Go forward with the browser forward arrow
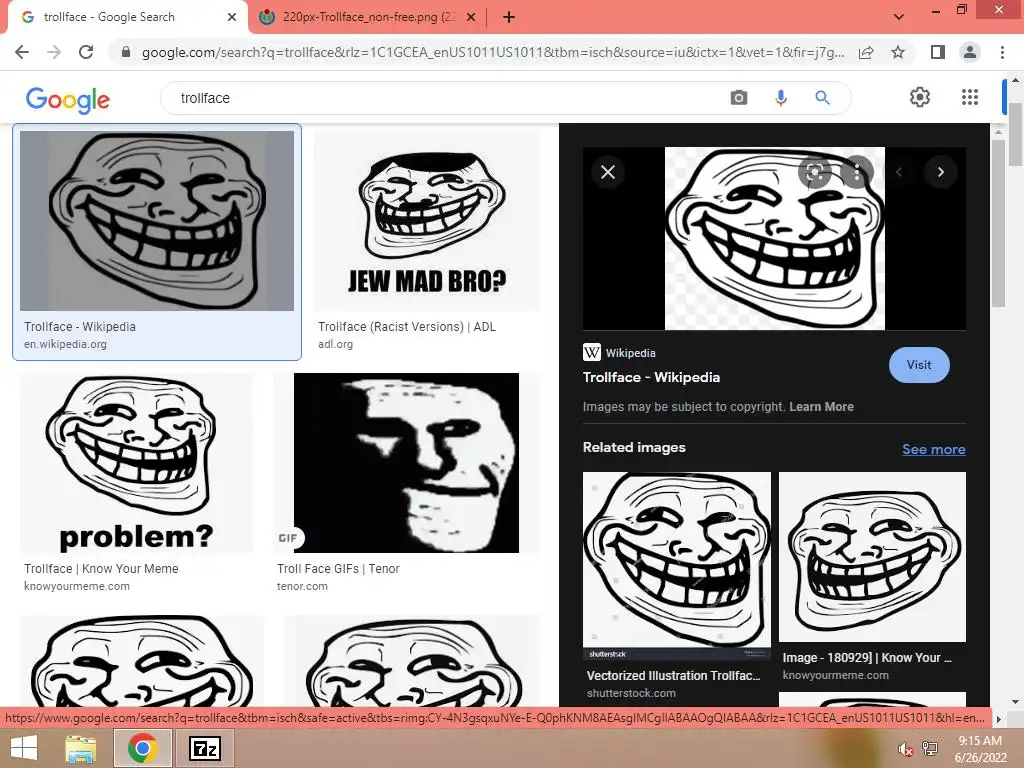Viewport: 1024px width, 768px height. coord(54,52)
